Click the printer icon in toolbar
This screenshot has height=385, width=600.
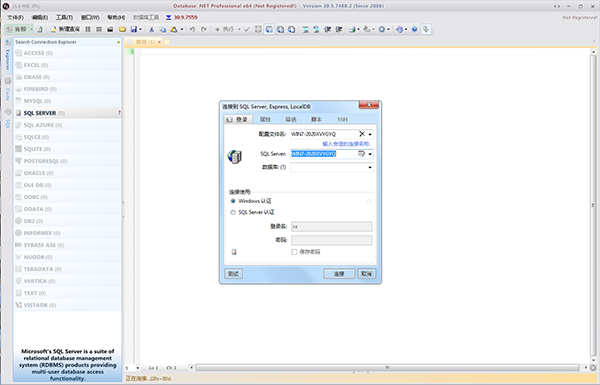click(x=352, y=29)
